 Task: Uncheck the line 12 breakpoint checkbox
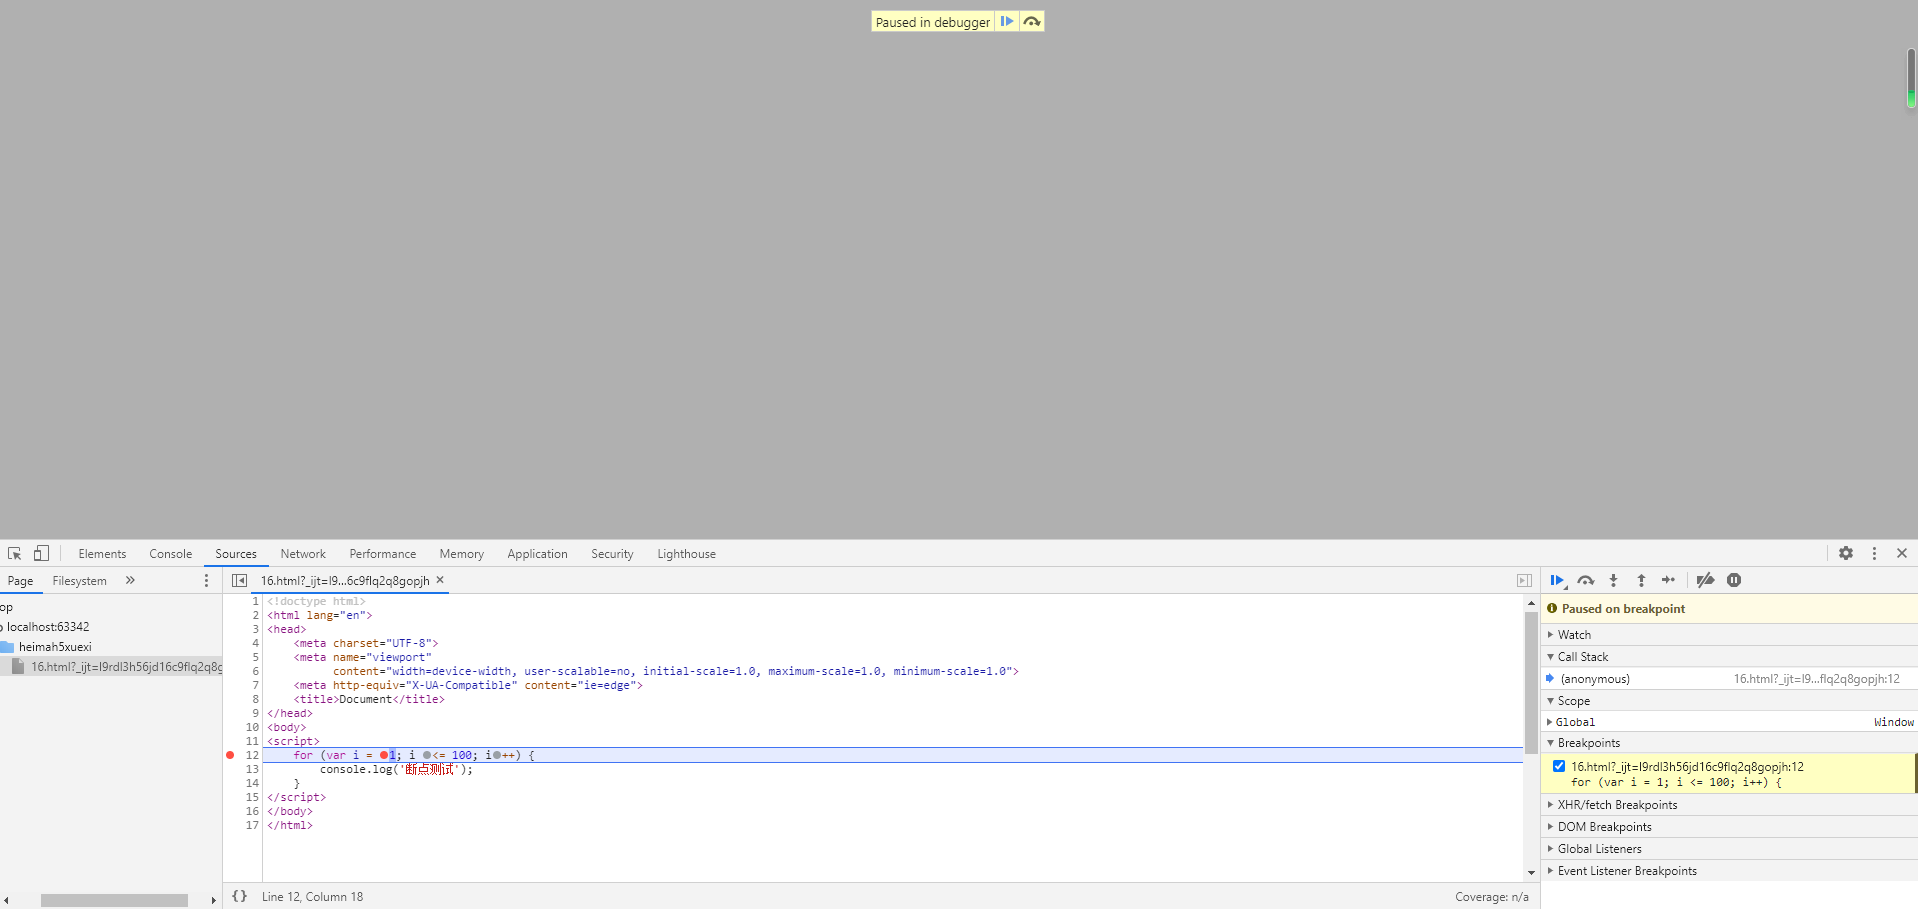click(1559, 766)
